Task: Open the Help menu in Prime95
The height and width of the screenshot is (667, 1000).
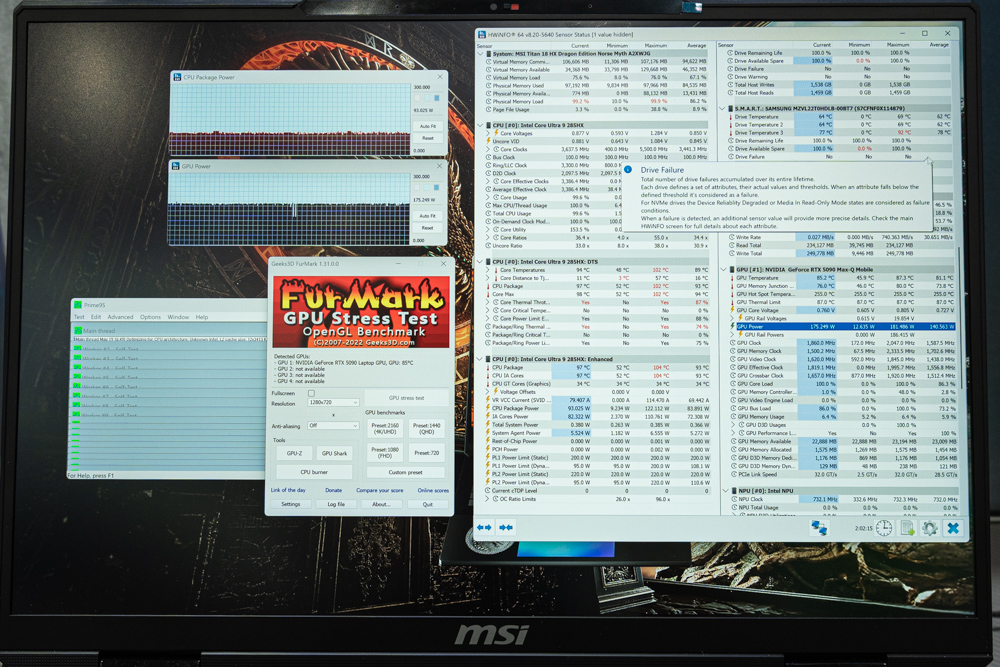Action: (202, 317)
